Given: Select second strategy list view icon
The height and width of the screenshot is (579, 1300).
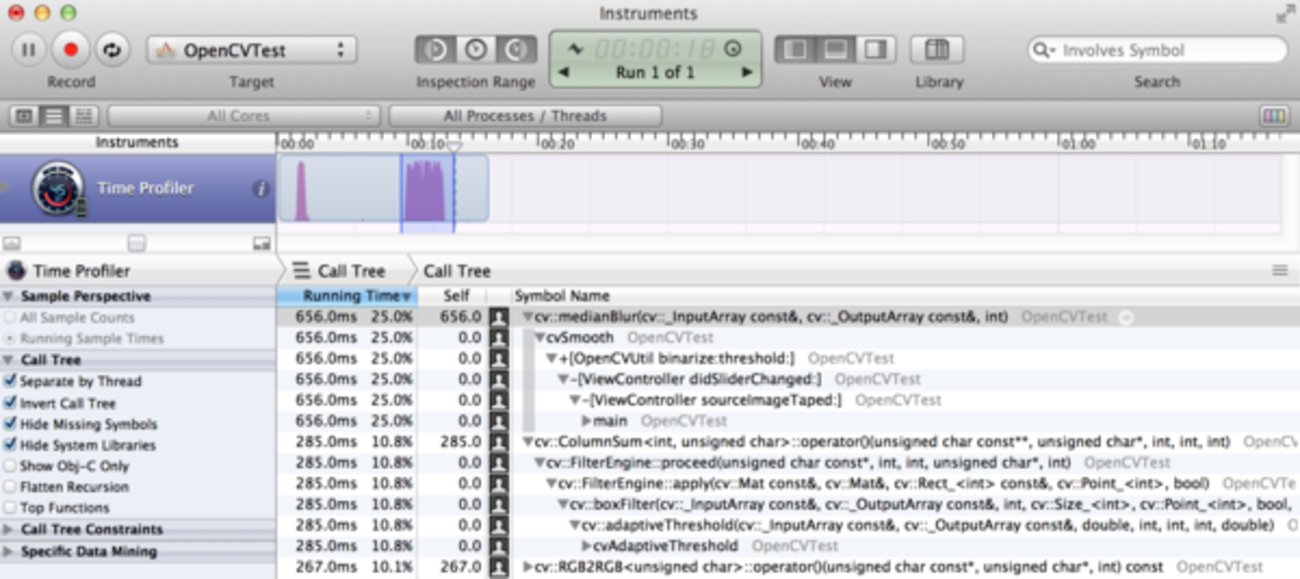Looking at the screenshot, I should pos(54,116).
